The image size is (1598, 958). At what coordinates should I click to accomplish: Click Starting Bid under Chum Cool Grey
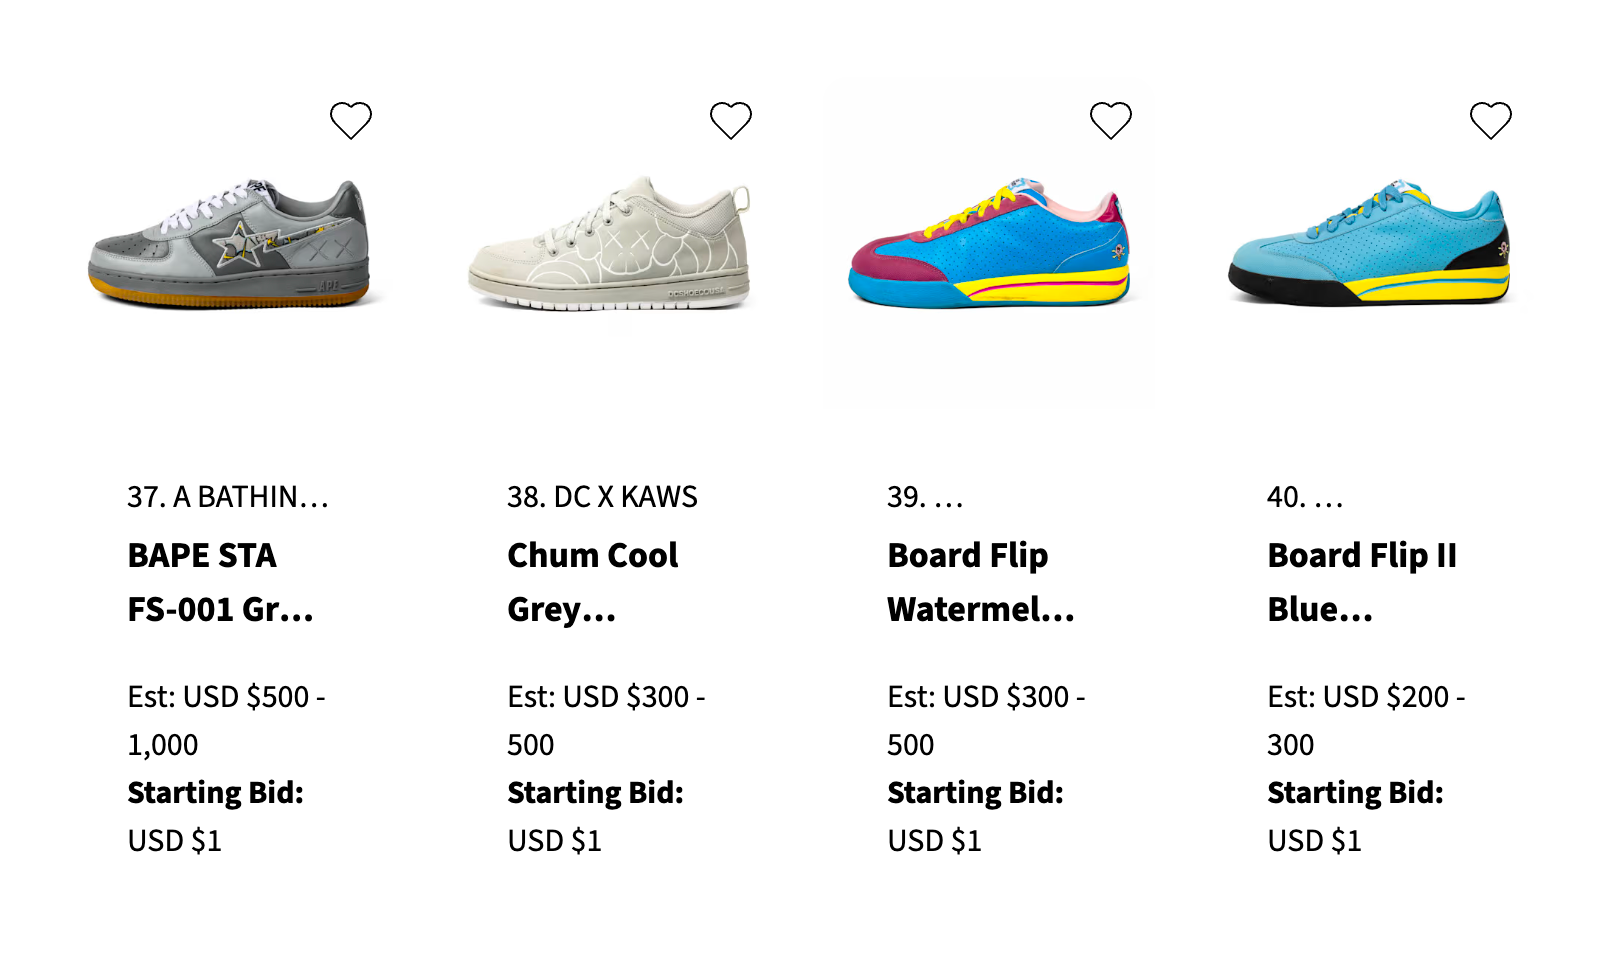[x=595, y=793]
